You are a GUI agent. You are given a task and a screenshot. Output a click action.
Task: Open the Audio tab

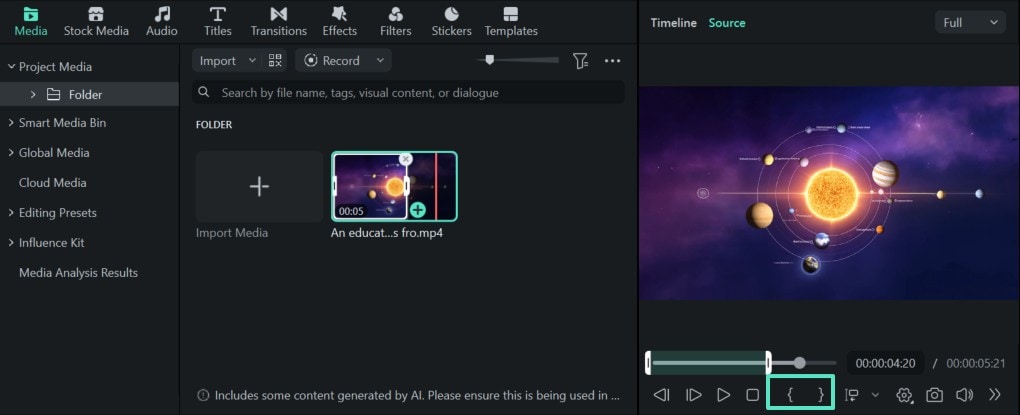pyautogui.click(x=162, y=21)
